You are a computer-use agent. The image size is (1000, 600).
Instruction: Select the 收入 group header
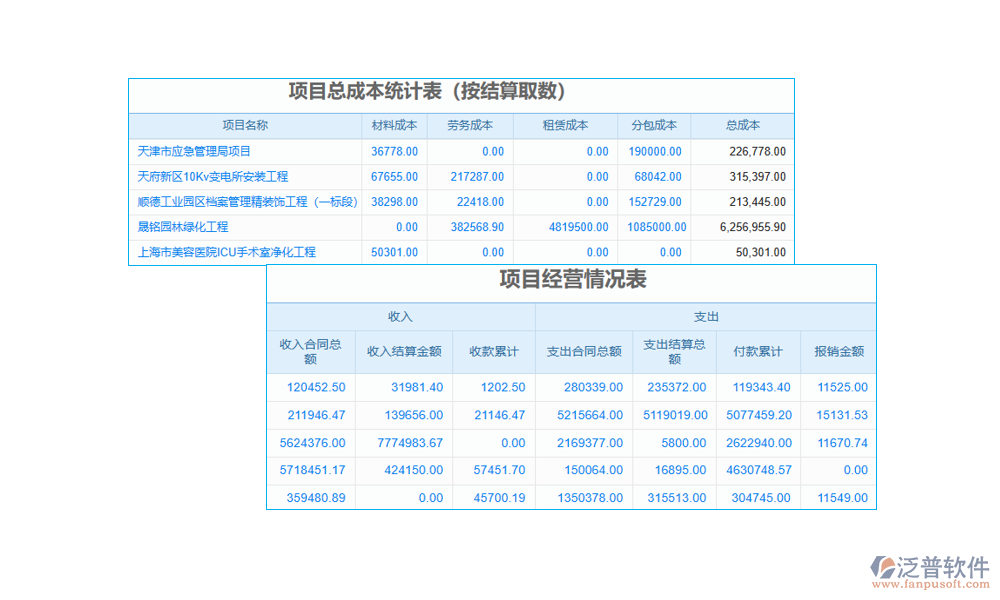(401, 315)
